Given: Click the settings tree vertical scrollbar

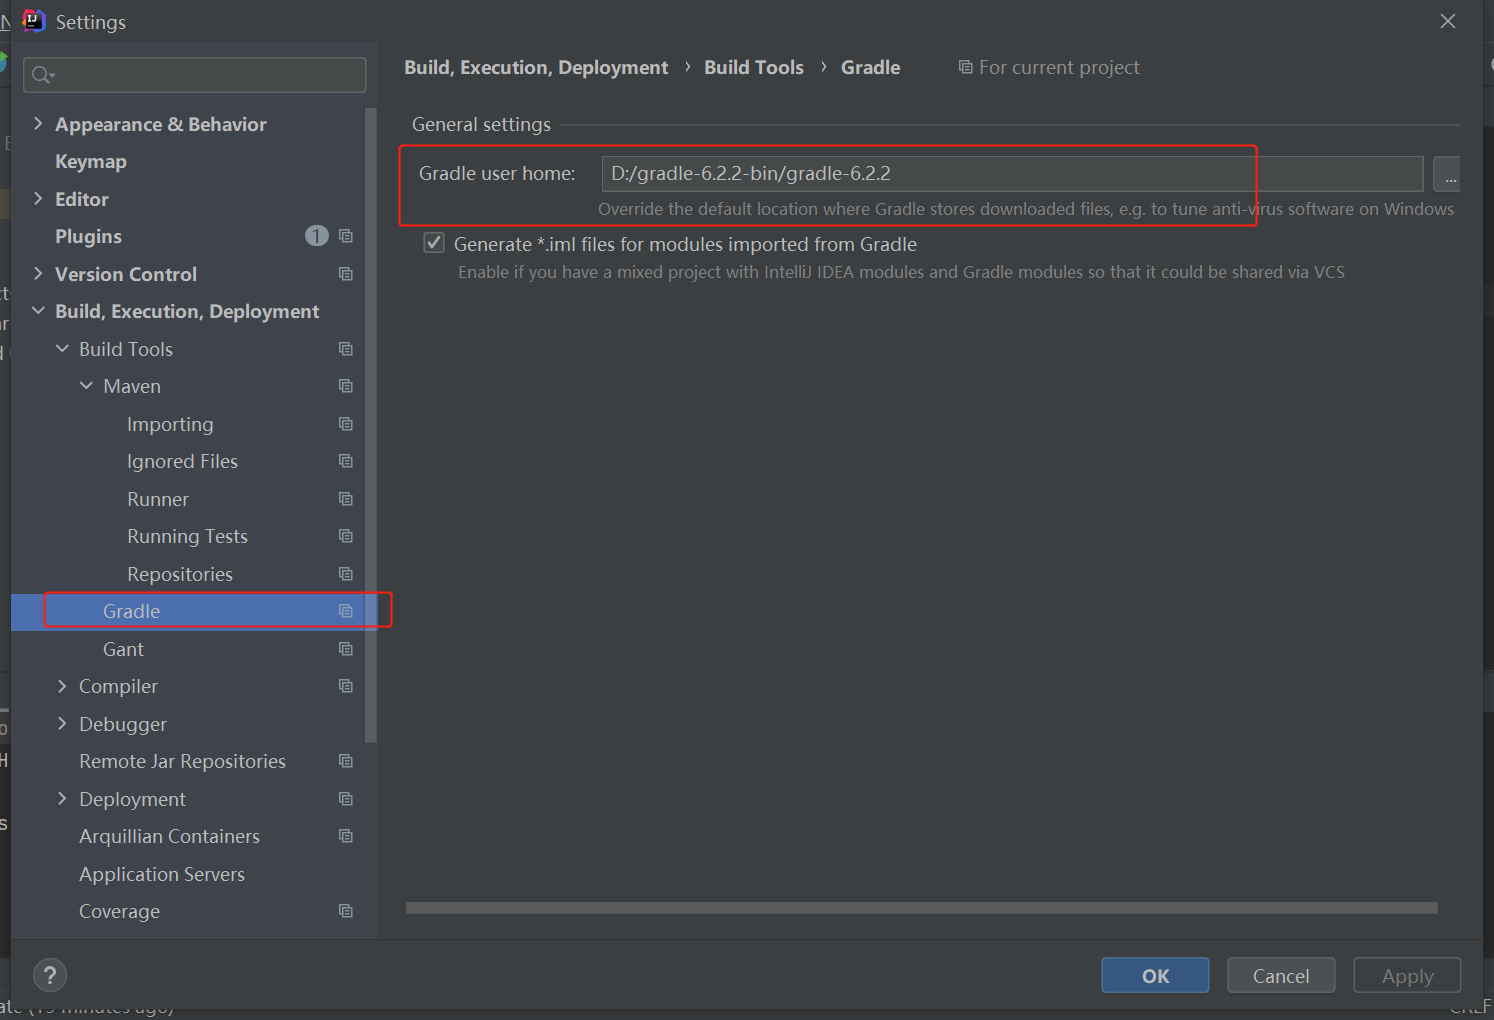Looking at the screenshot, I should pyautogui.click(x=371, y=425).
